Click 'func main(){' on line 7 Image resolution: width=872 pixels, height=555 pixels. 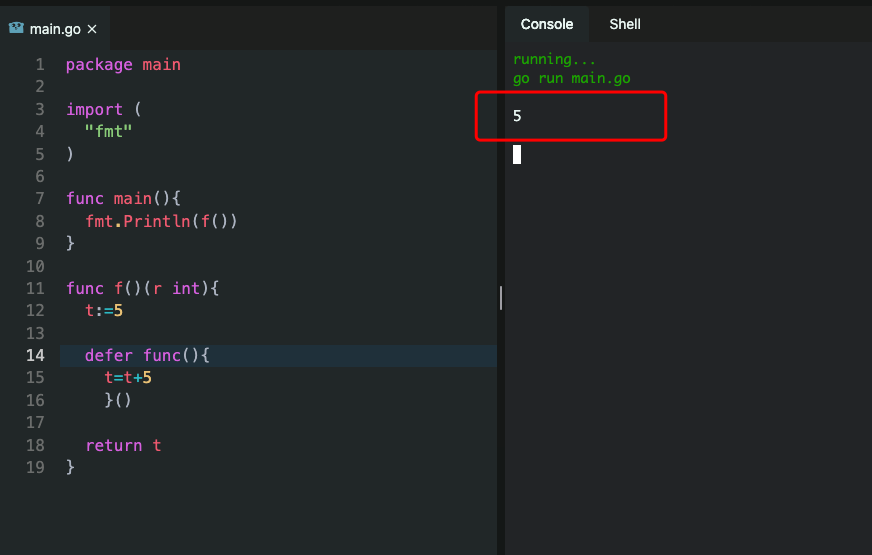coord(123,199)
